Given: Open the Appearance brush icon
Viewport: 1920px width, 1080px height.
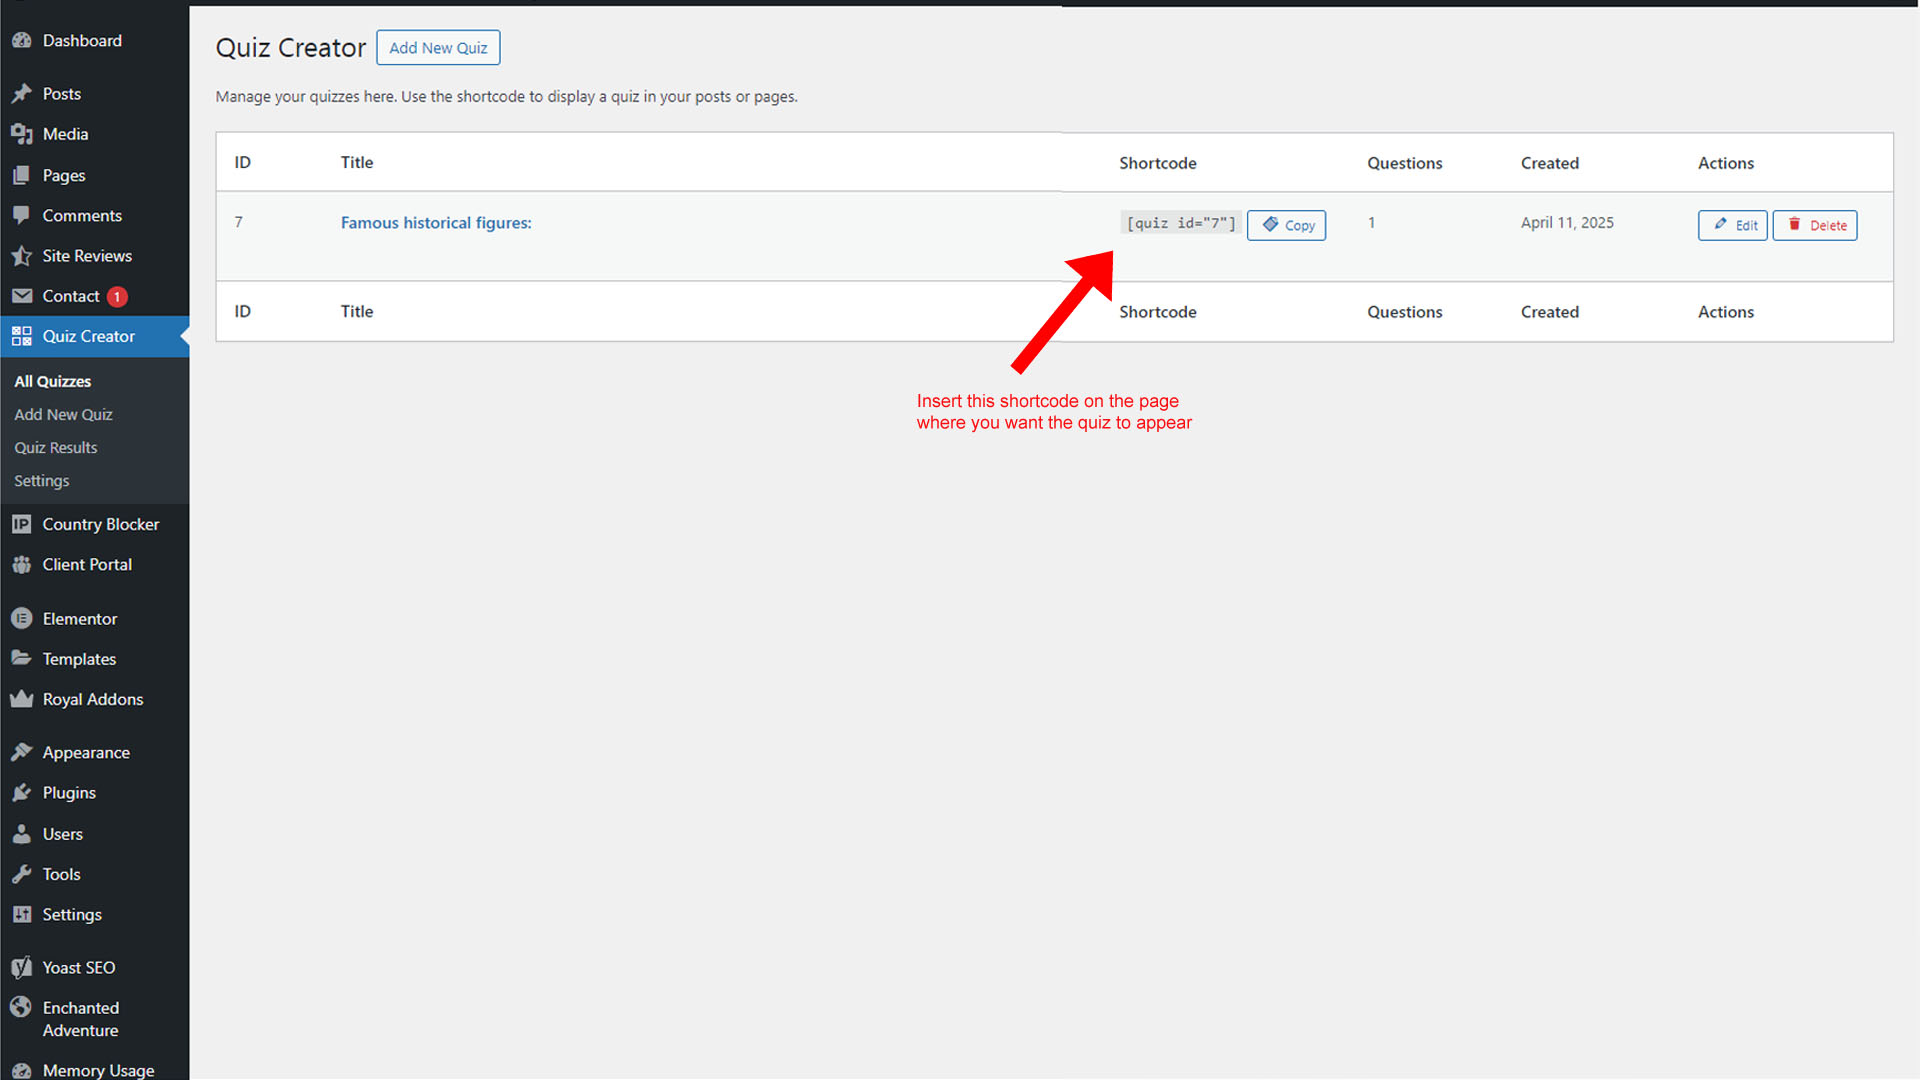Looking at the screenshot, I should click(22, 752).
